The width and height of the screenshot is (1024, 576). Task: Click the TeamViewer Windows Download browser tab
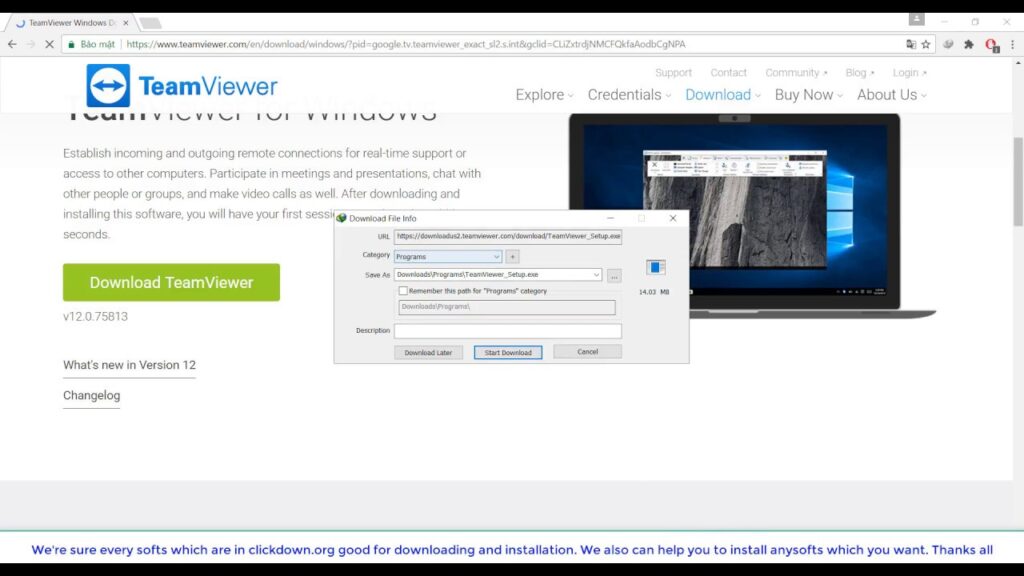click(x=72, y=23)
